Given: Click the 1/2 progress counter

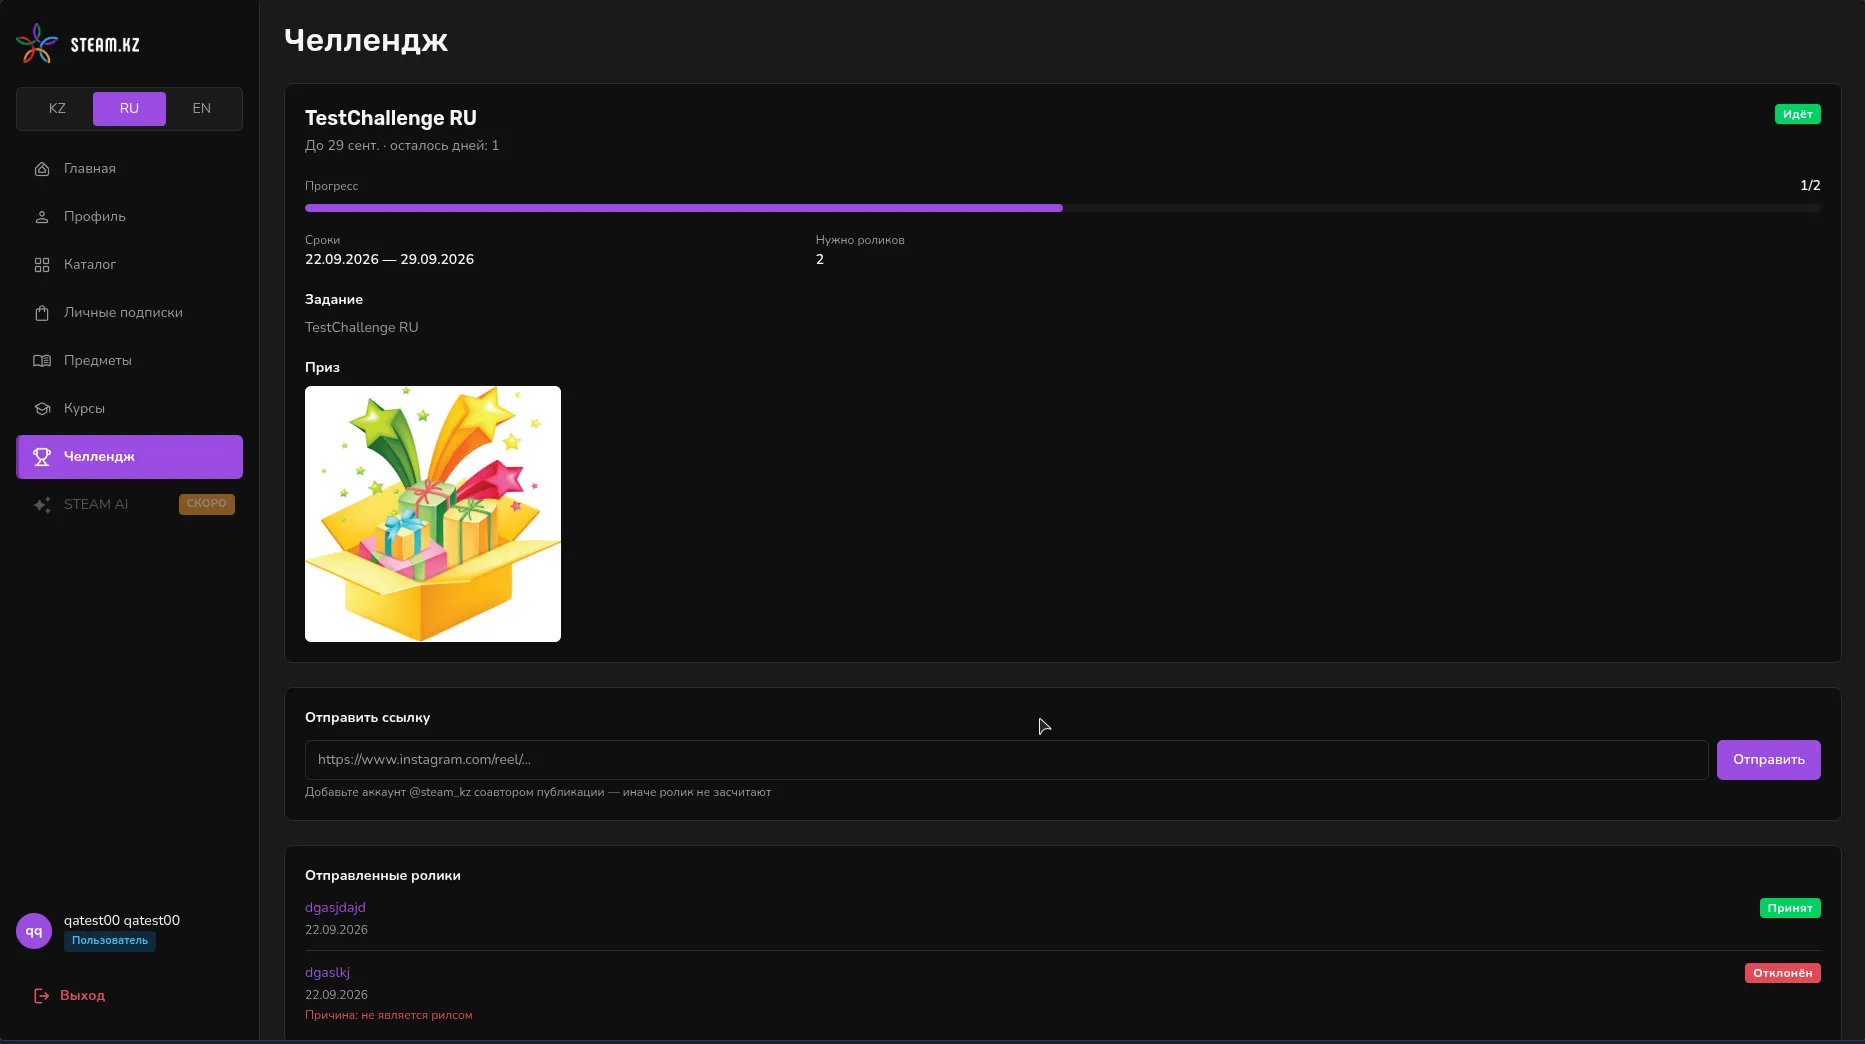Looking at the screenshot, I should 1810,186.
